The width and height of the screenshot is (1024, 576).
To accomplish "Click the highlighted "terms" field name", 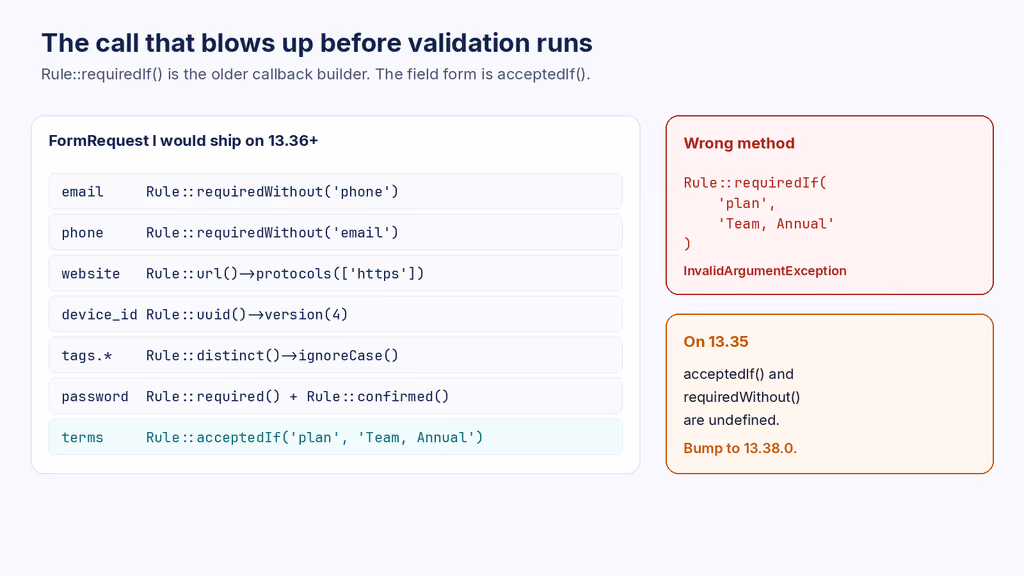I will [x=82, y=438].
